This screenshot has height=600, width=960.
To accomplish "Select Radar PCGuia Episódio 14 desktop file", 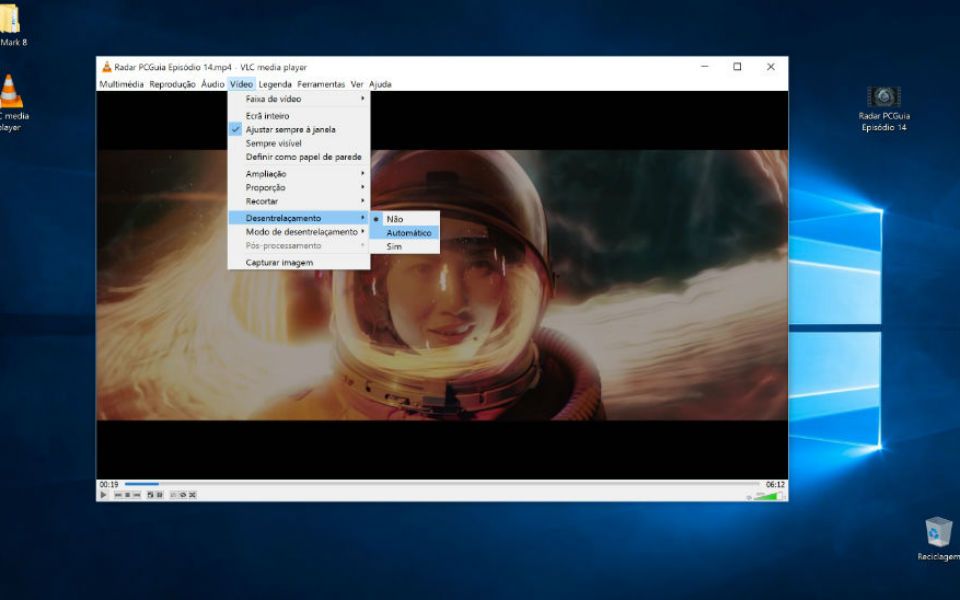I will [883, 109].
